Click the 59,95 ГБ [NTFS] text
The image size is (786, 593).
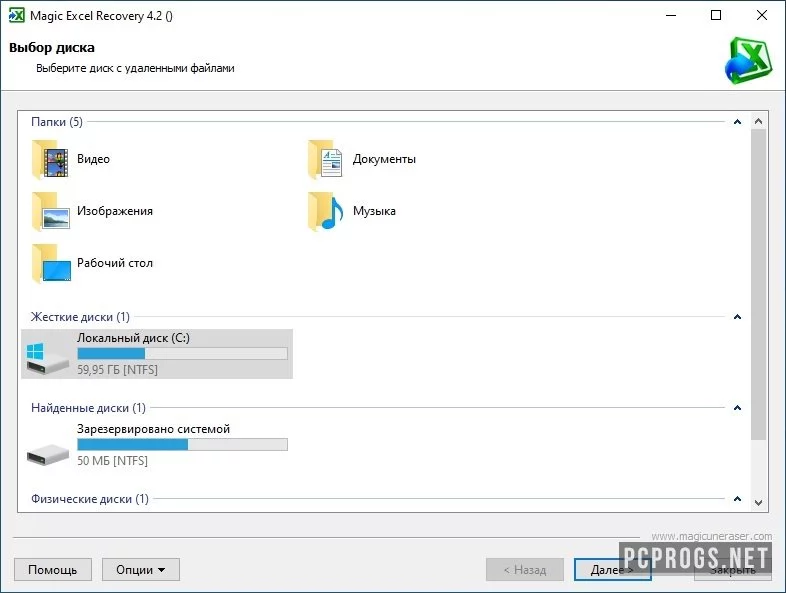pyautogui.click(x=117, y=370)
